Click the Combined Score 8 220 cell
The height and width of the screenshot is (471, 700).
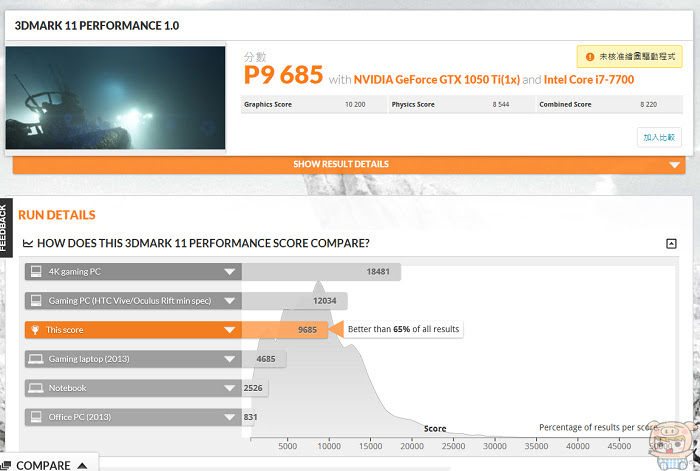[x=609, y=104]
